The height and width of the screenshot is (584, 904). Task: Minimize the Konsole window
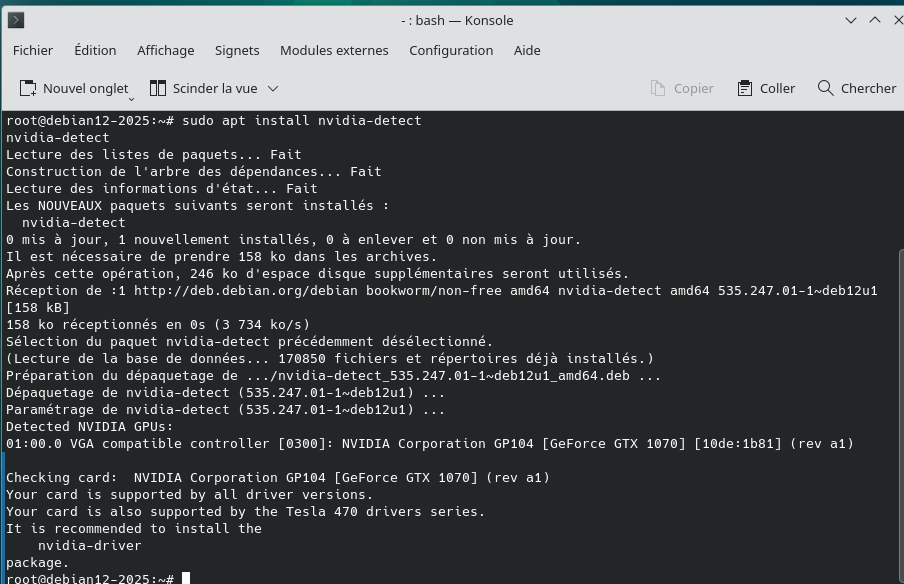[x=850, y=20]
